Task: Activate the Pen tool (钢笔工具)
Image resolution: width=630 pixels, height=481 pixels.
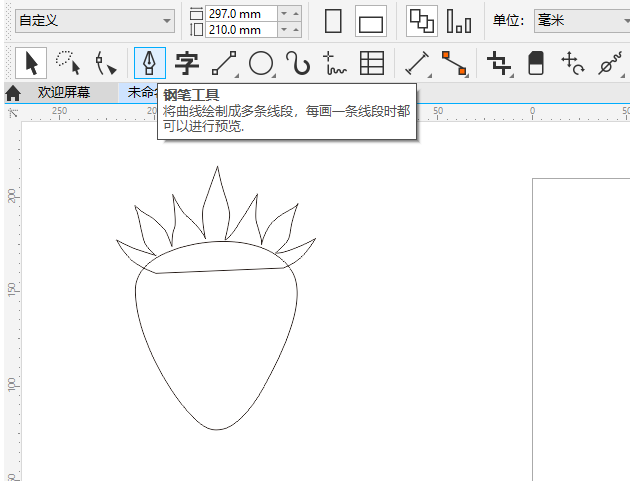Action: coord(150,64)
